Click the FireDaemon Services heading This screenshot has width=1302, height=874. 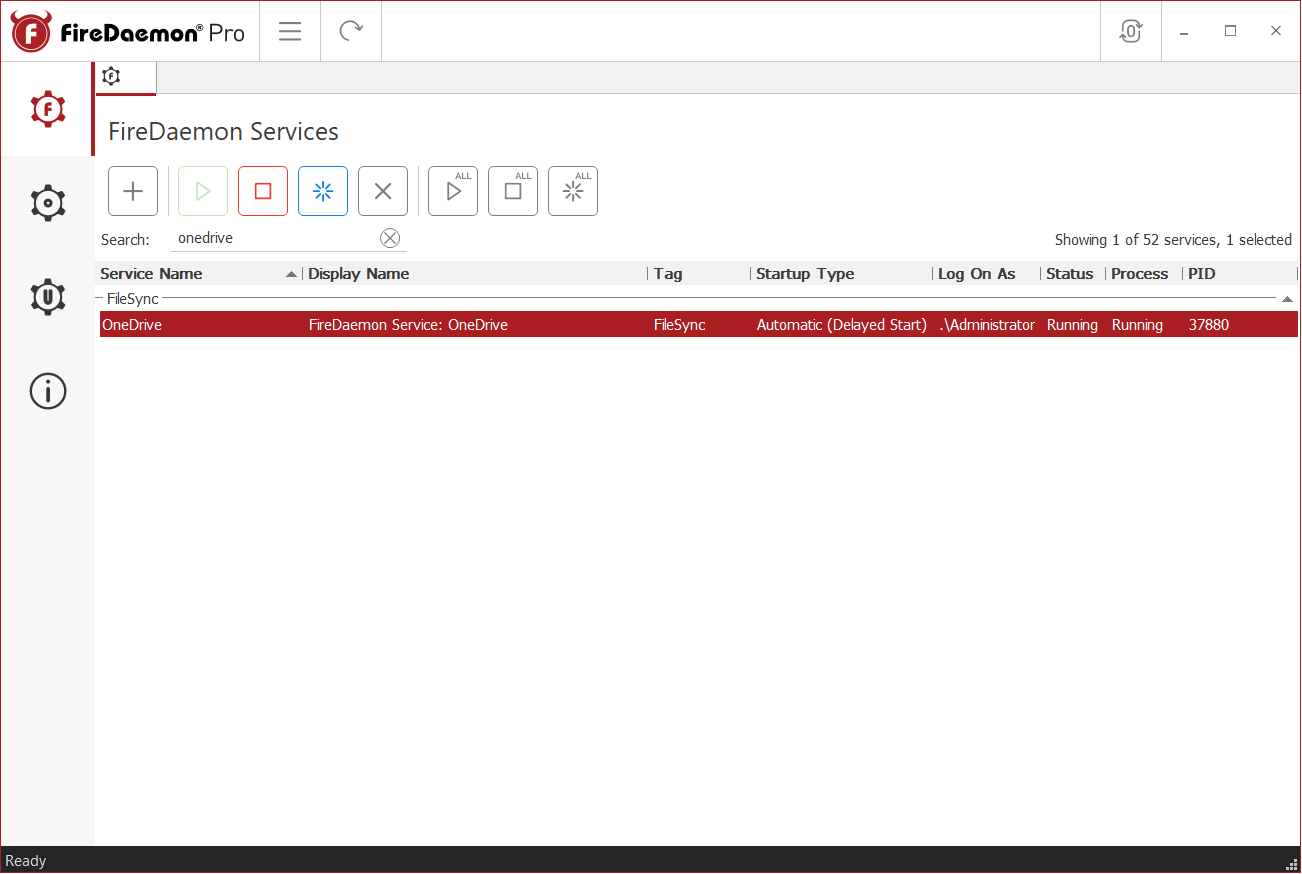223,131
